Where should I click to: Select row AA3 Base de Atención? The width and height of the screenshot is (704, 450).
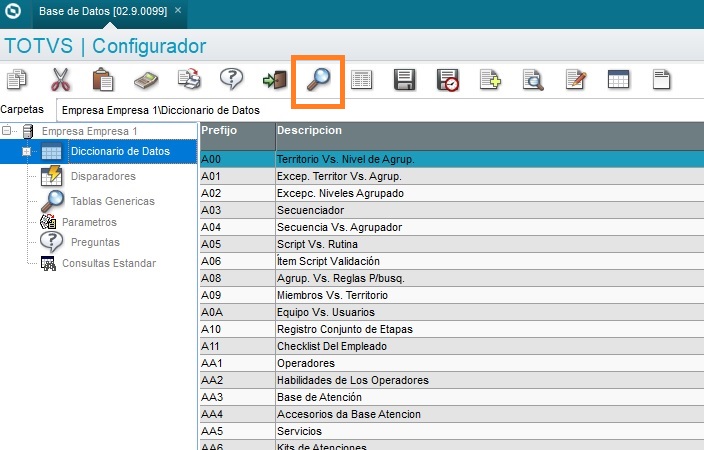[452, 397]
